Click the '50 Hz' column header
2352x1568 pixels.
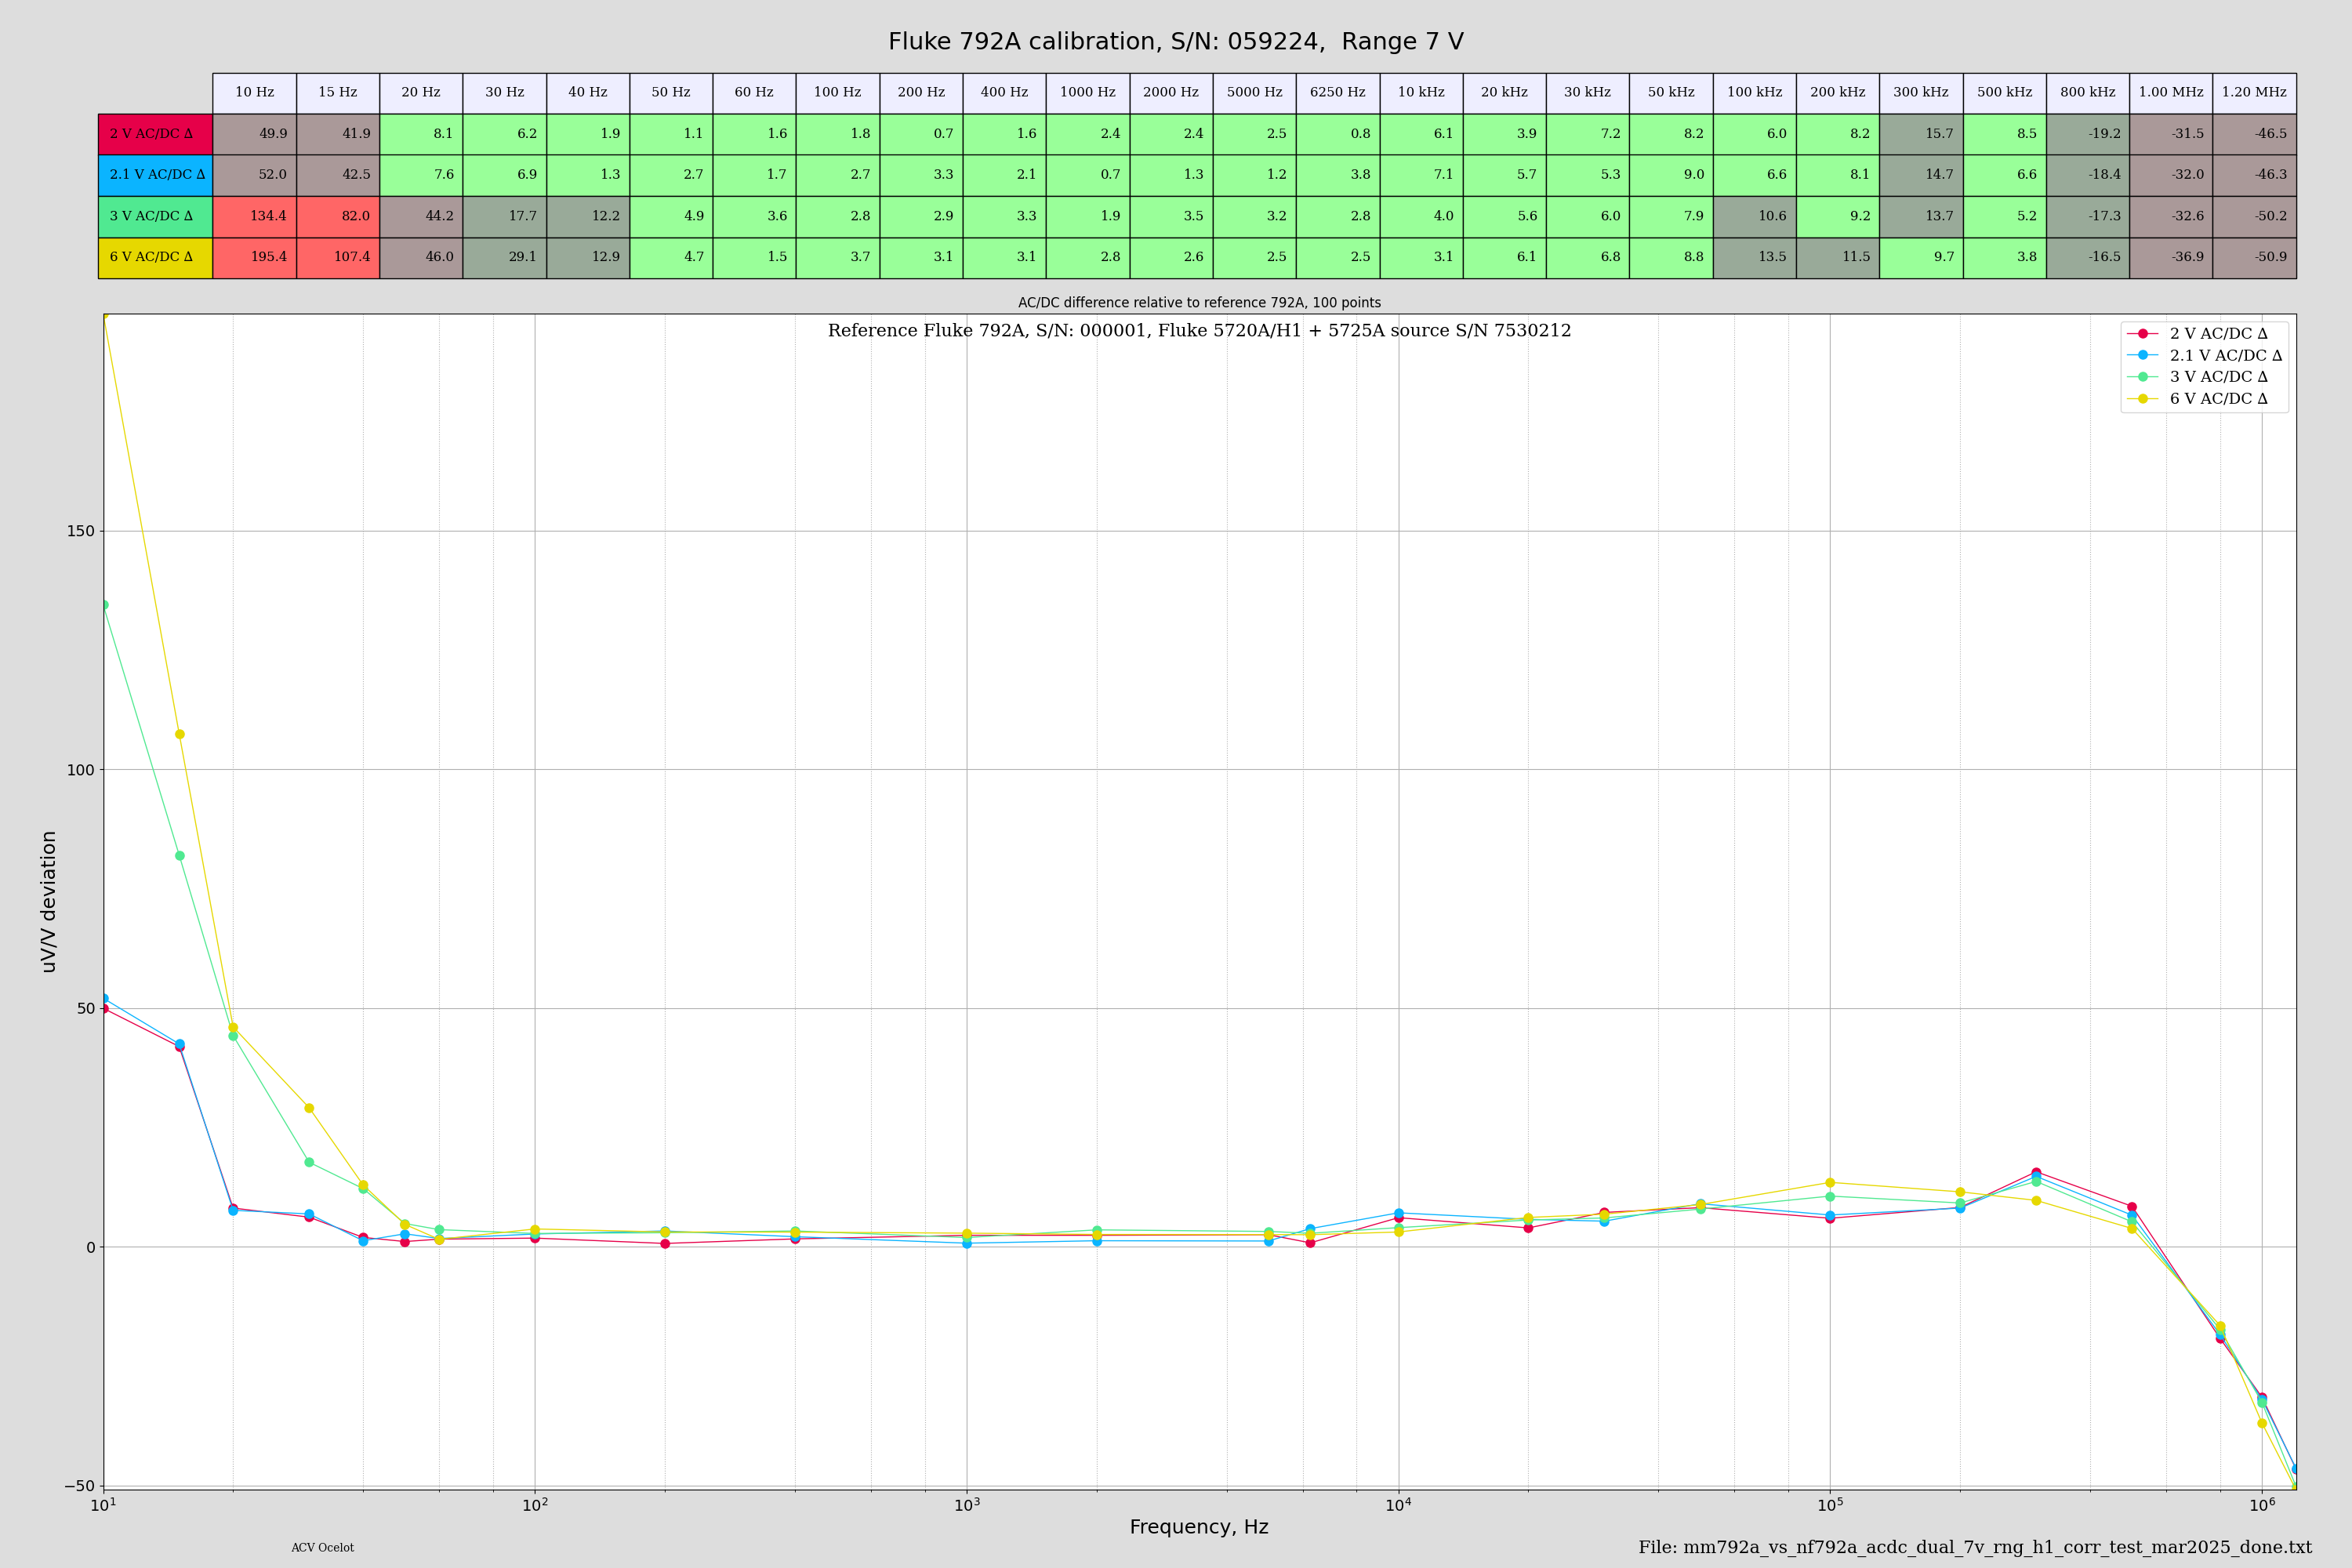point(671,93)
